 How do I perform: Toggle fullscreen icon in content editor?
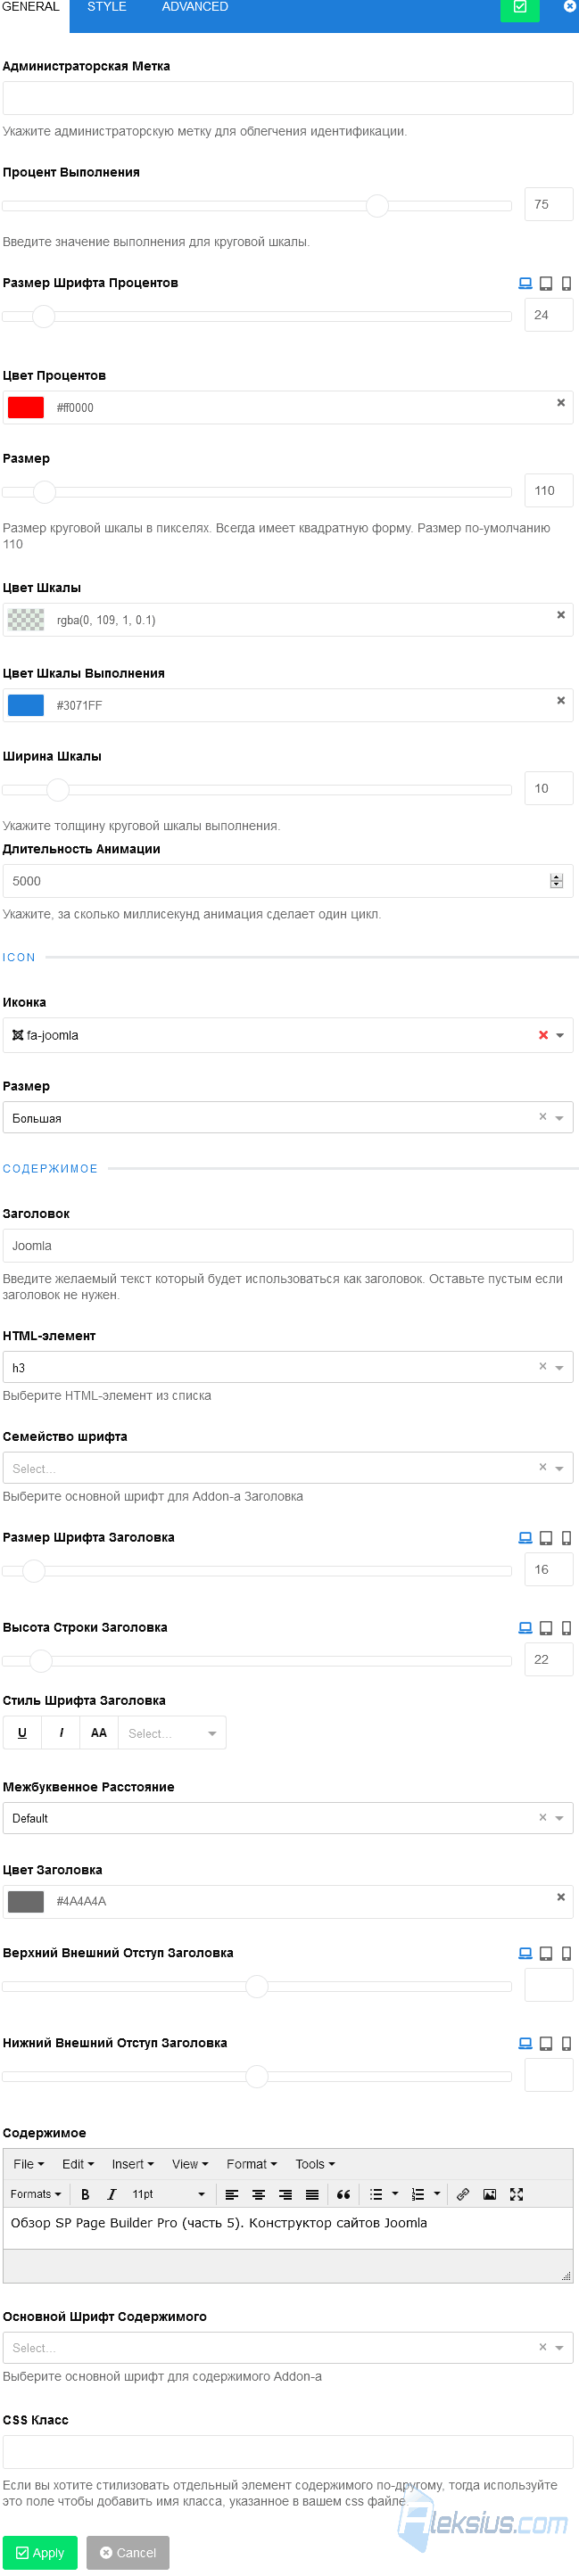click(x=517, y=2193)
